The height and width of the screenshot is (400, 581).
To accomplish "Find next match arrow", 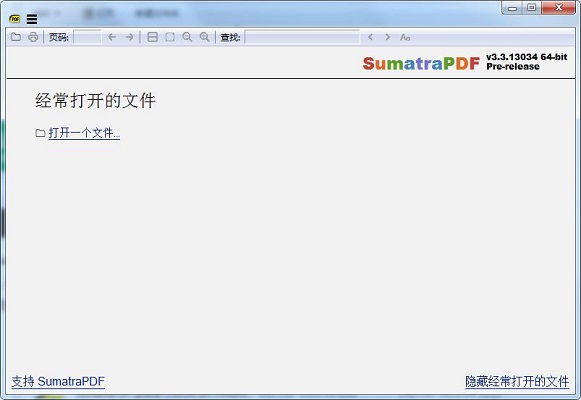I will coord(388,37).
